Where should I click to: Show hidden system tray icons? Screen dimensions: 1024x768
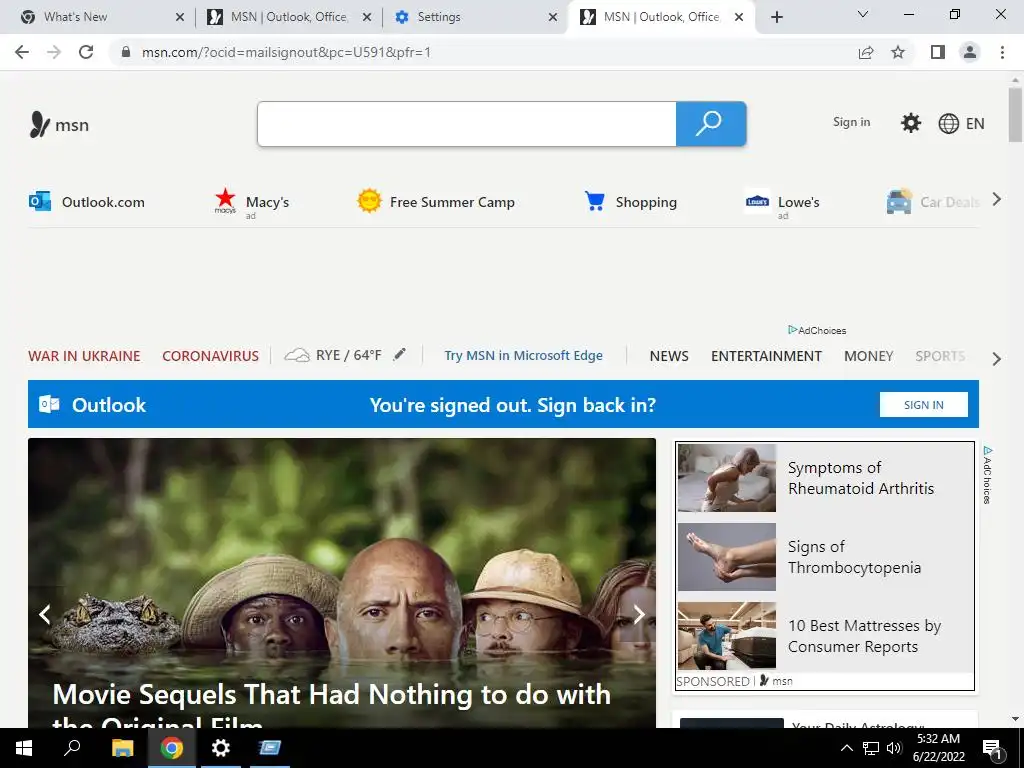[846, 748]
